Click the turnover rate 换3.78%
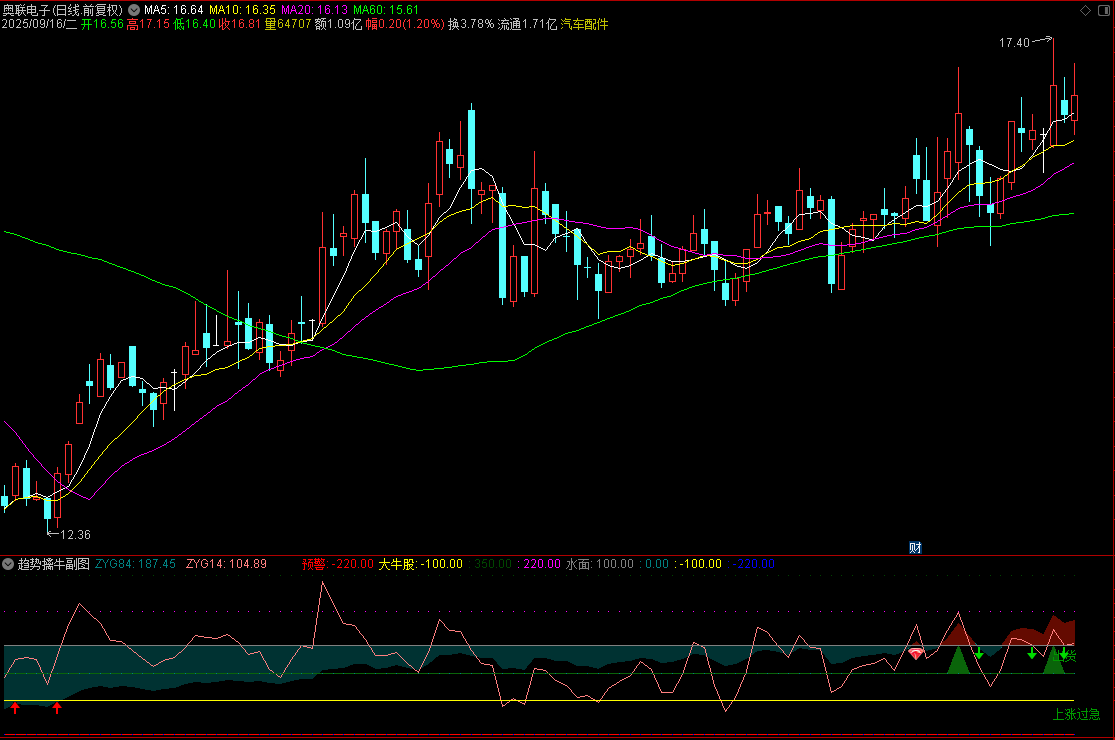The width and height of the screenshot is (1115, 740). click(x=471, y=24)
